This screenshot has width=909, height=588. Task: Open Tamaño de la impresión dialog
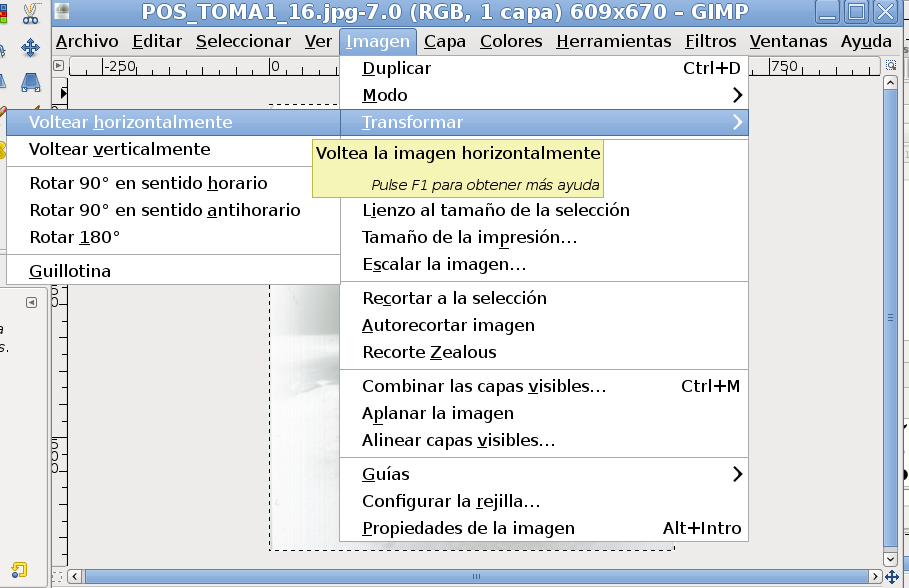click(x=544, y=237)
